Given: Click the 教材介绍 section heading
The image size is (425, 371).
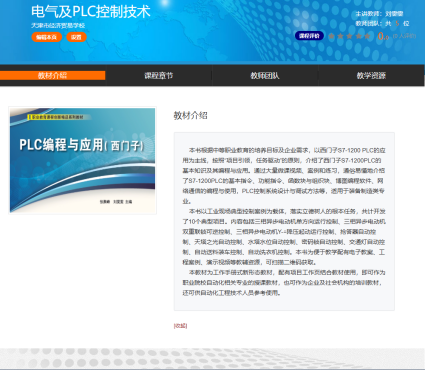Looking at the screenshot, I should (x=190, y=116).
